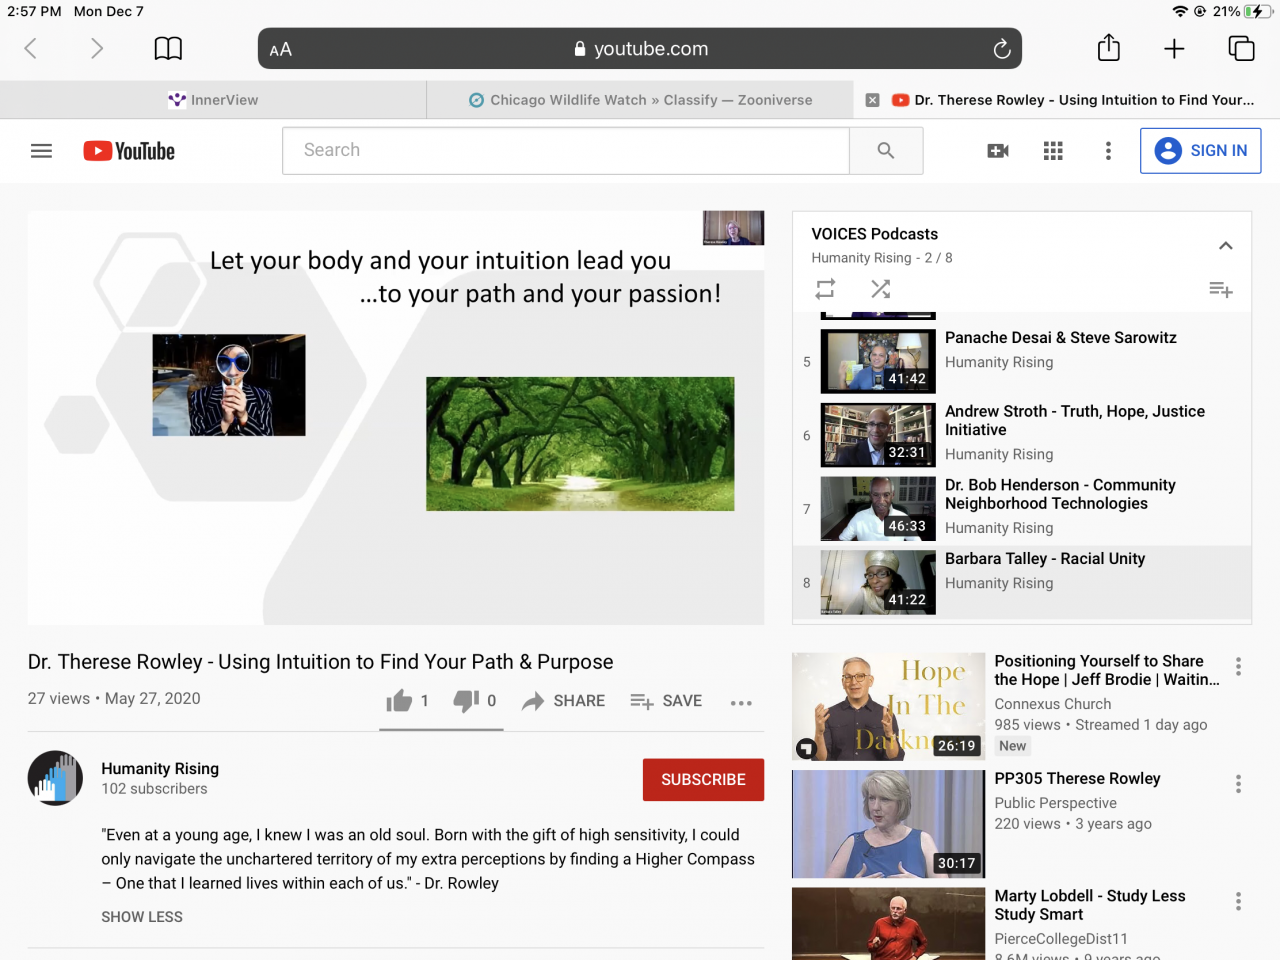
Task: Go forward with Safari's forward arrow
Action: click(x=96, y=48)
